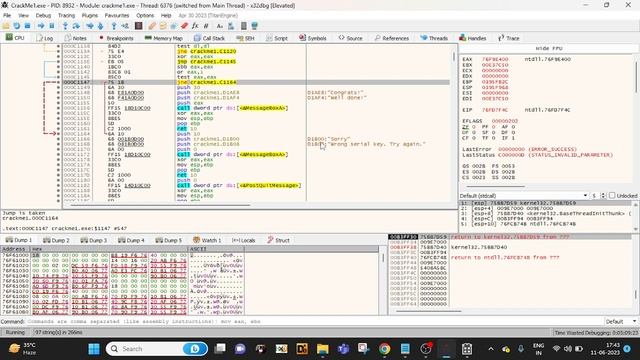This screenshot has height=360, width=640.
Task: Click the Run to user code icon
Action: (125, 26)
